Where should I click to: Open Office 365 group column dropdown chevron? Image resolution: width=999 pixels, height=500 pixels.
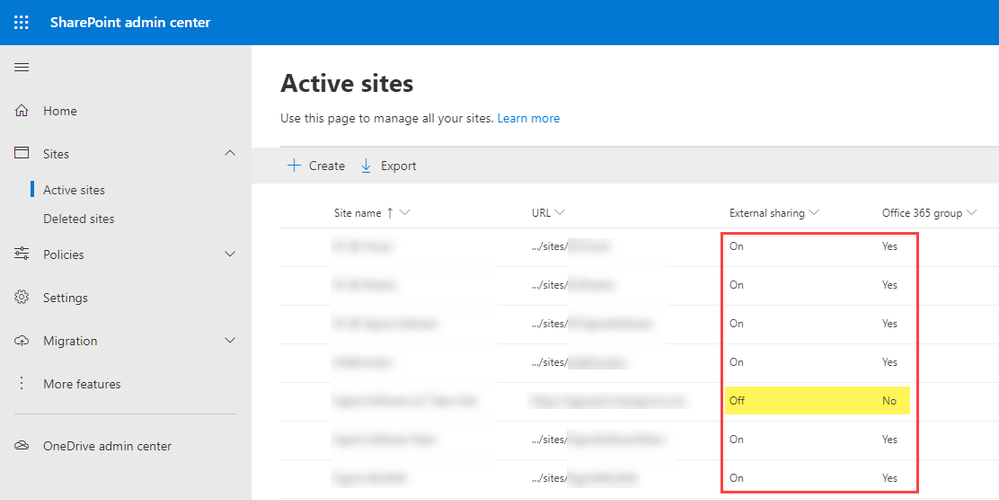[971, 213]
